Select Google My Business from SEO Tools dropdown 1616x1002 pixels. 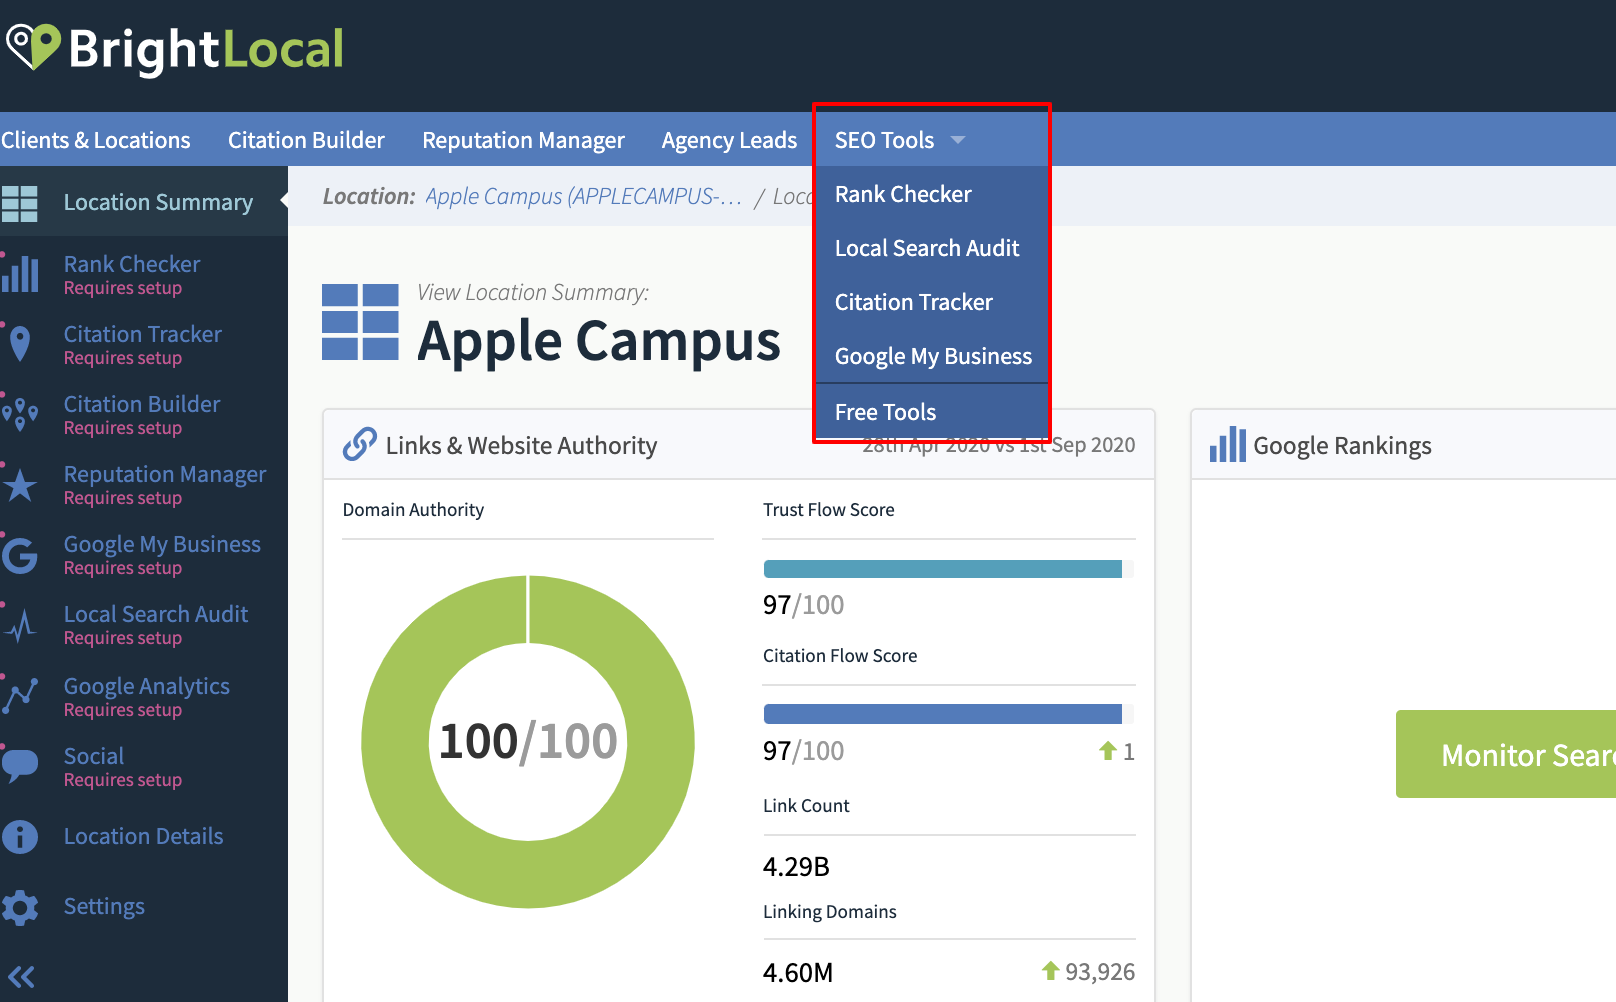tap(932, 356)
